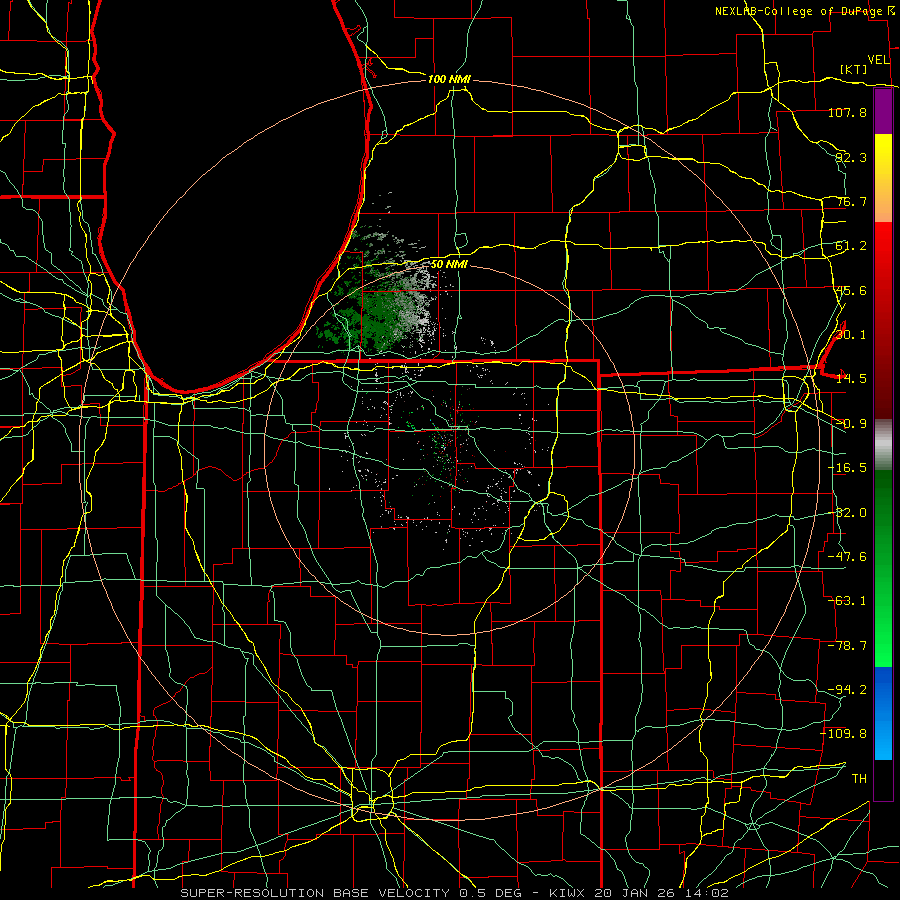
Task: Select the 30.1 legend value
Action: click(851, 335)
